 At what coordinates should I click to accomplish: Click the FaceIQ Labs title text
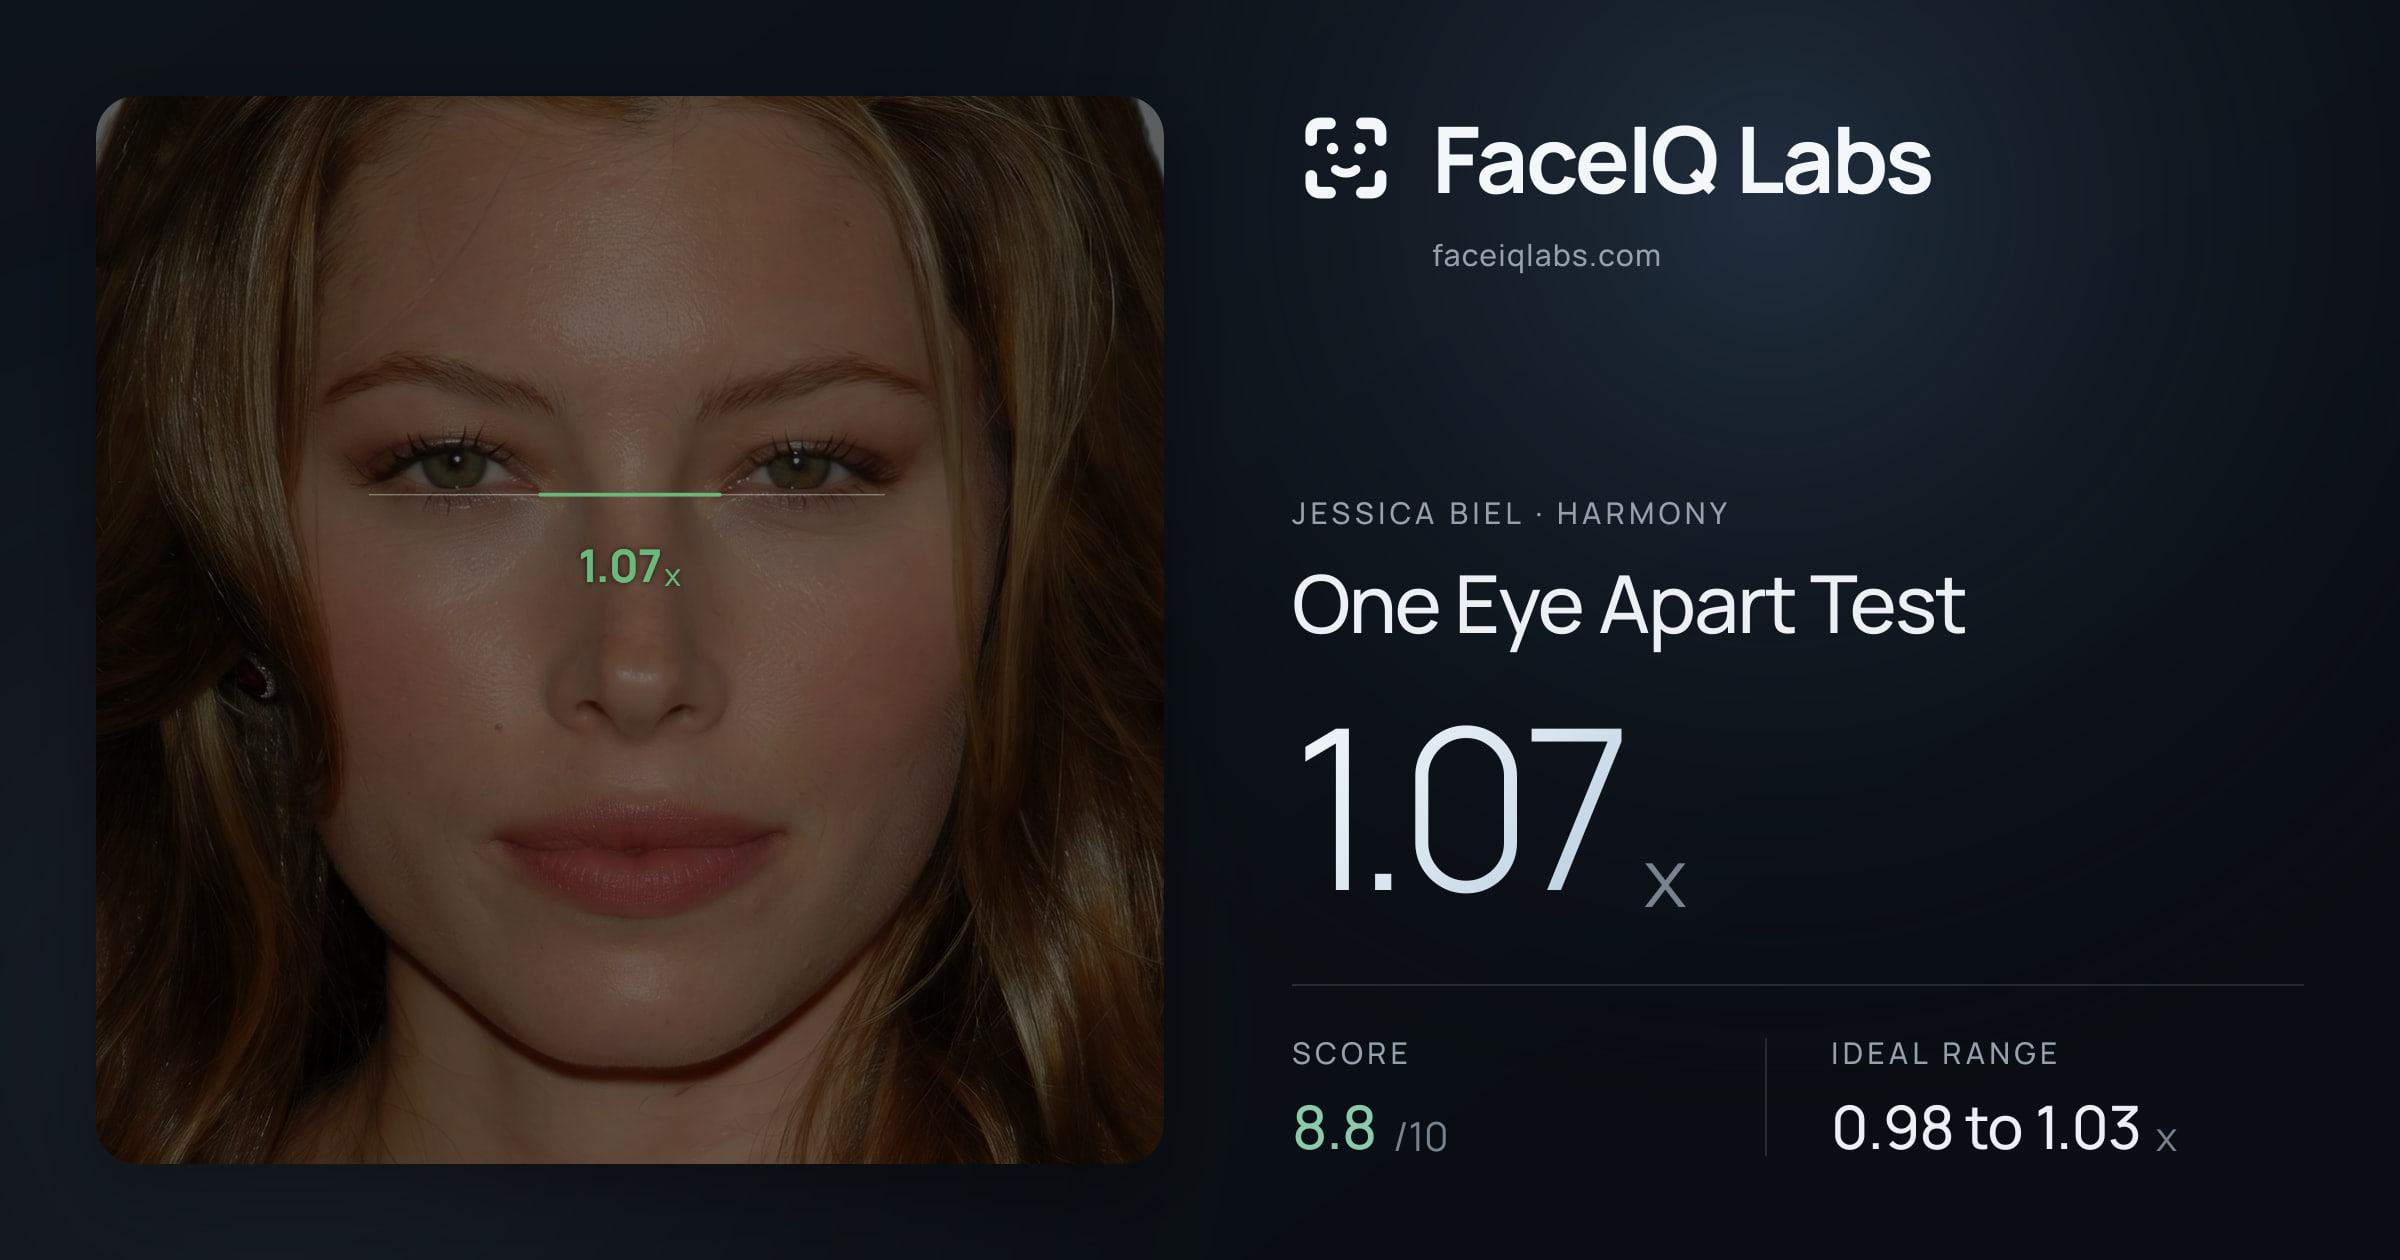pyautogui.click(x=1683, y=160)
